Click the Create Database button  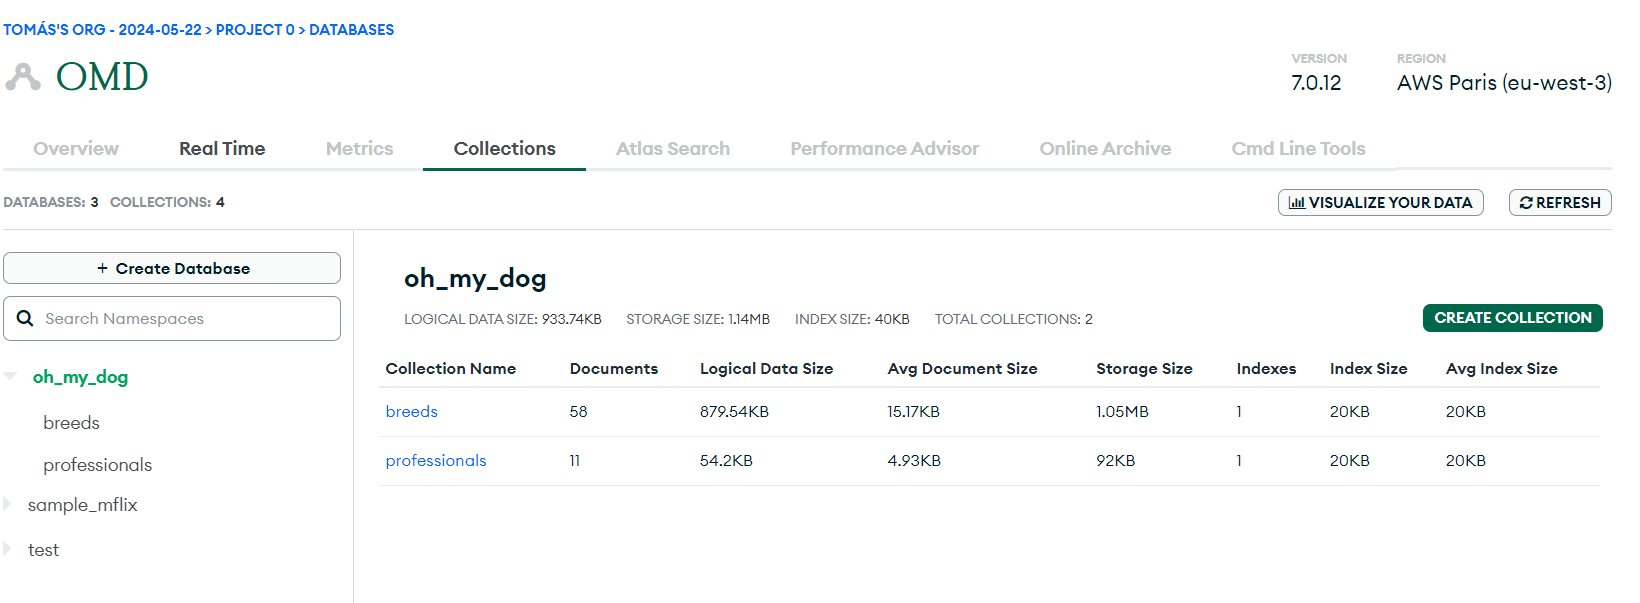(172, 268)
